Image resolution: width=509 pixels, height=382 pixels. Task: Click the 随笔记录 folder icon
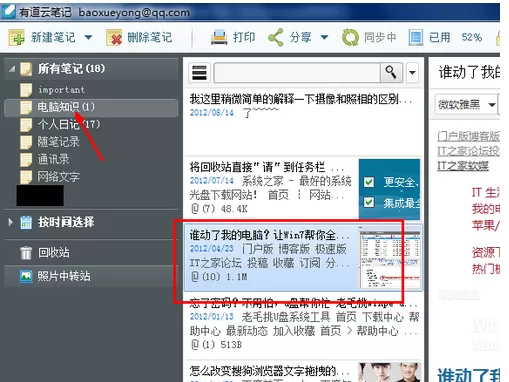[x=25, y=142]
